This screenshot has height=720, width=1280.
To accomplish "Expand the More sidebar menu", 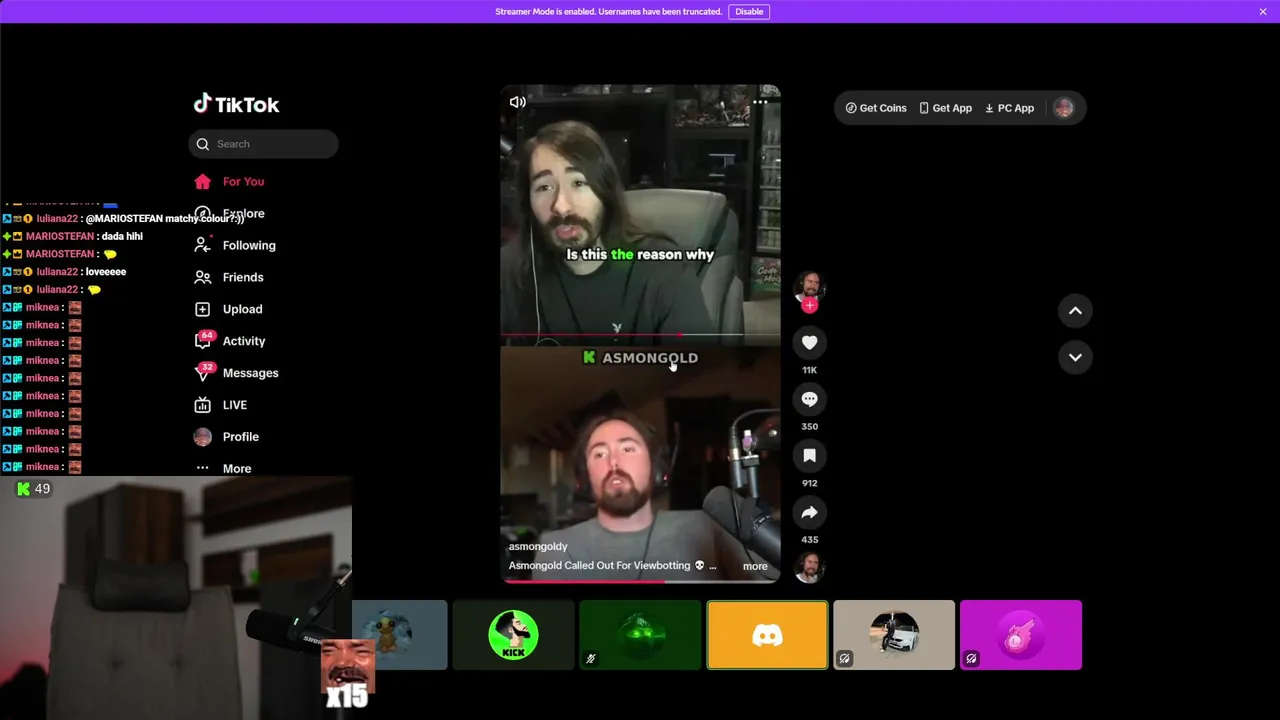I will pyautogui.click(x=237, y=468).
